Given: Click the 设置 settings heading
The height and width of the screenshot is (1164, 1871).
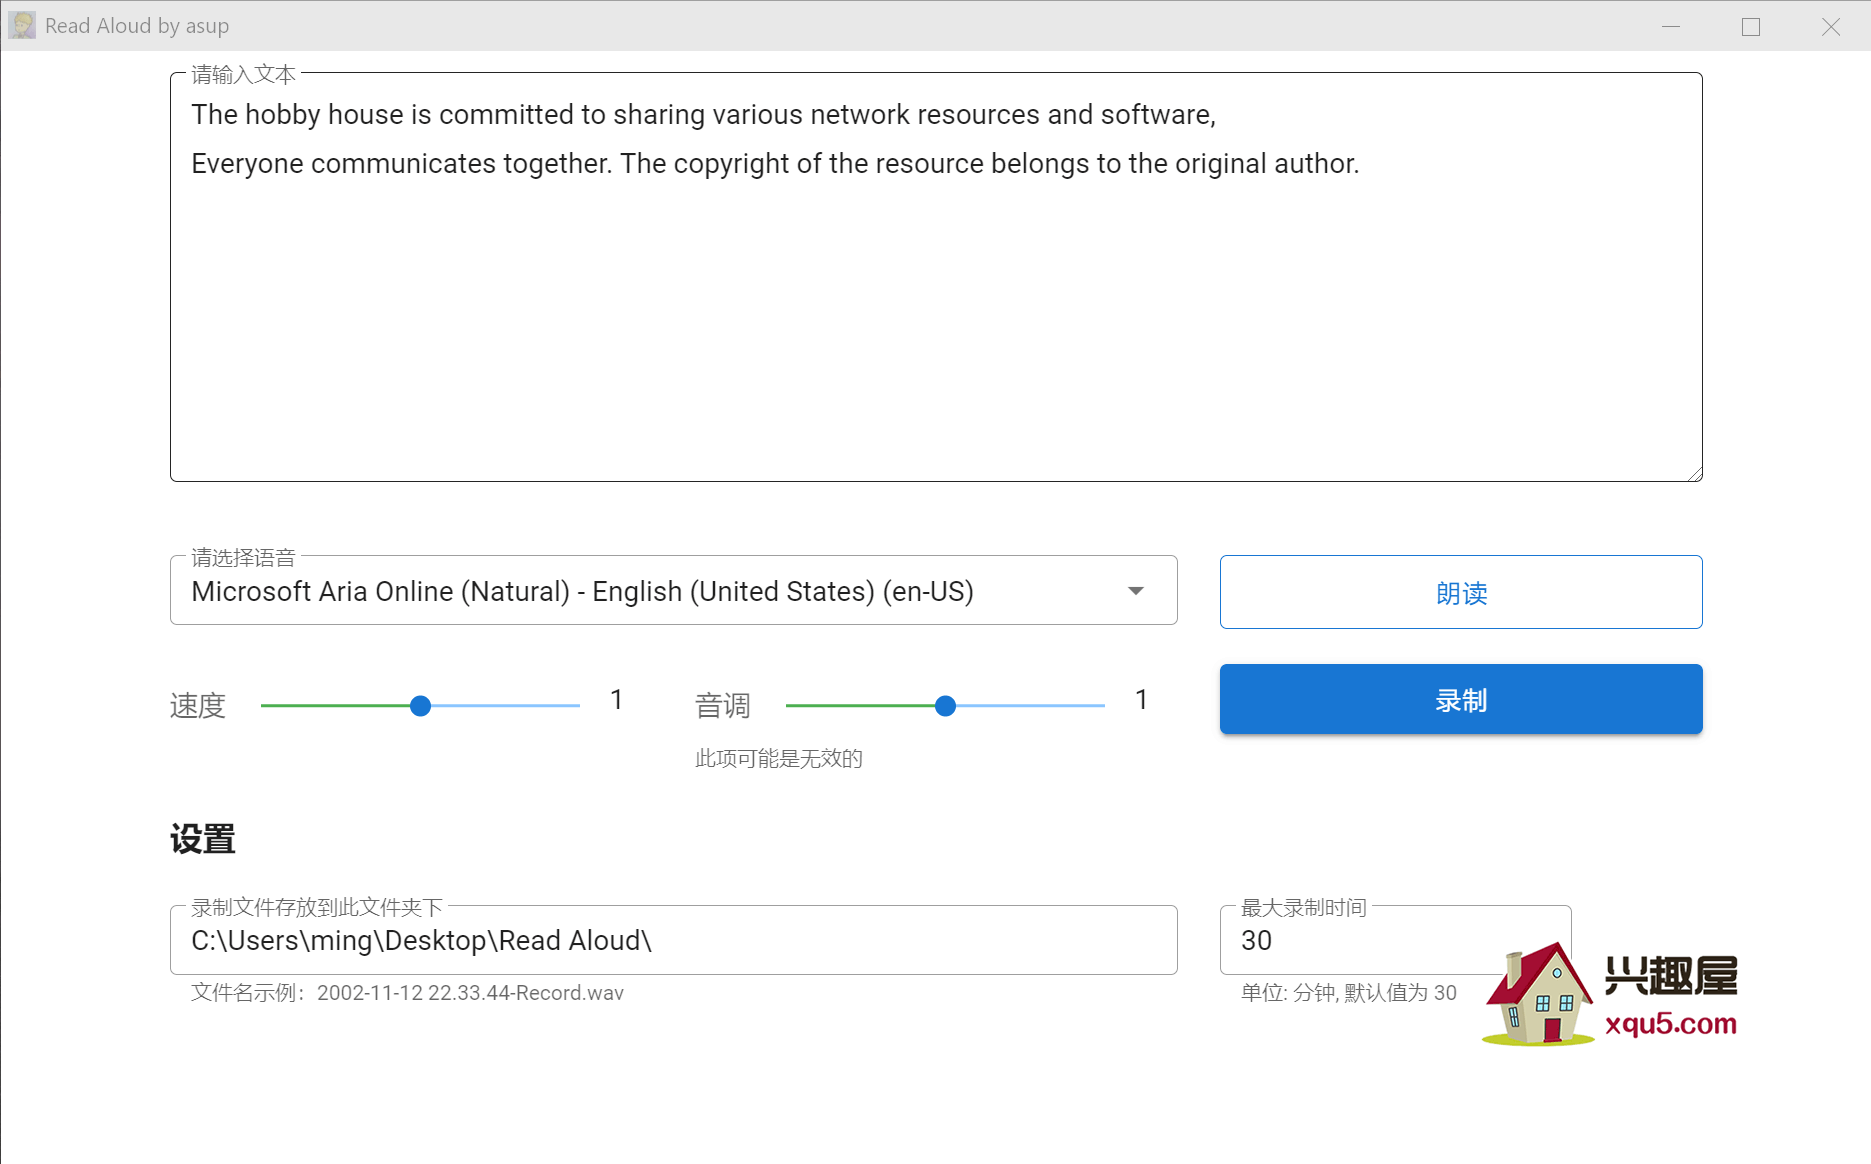Looking at the screenshot, I should point(203,839).
